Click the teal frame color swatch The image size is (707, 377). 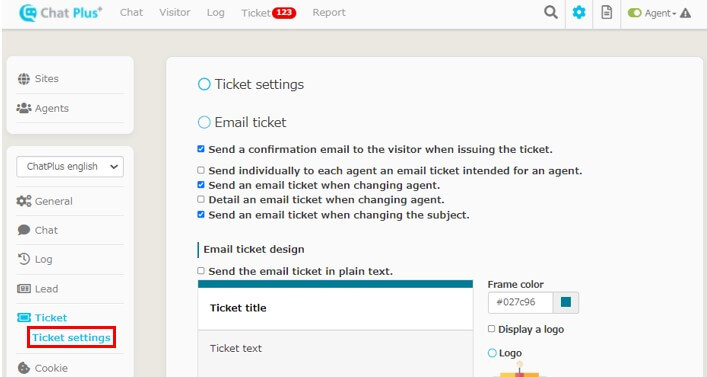coord(566,302)
